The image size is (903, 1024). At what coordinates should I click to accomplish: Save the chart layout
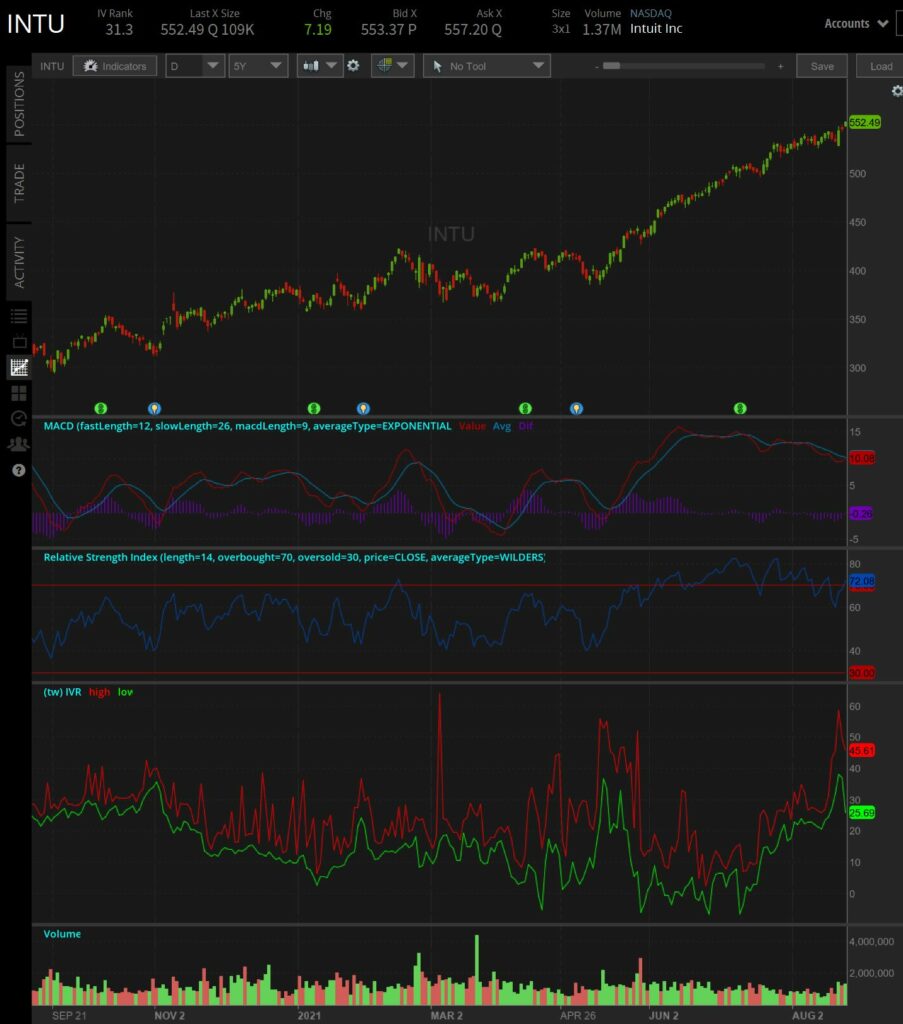821,66
